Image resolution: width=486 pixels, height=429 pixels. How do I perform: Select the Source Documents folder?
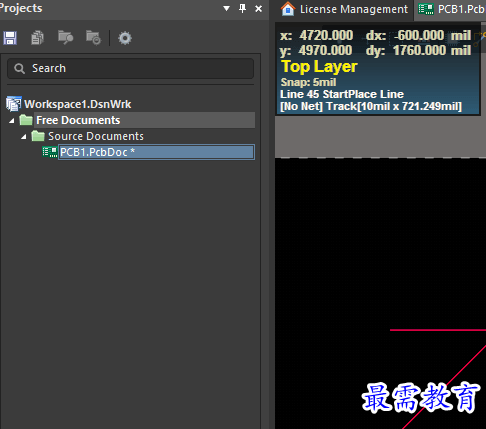(x=96, y=136)
